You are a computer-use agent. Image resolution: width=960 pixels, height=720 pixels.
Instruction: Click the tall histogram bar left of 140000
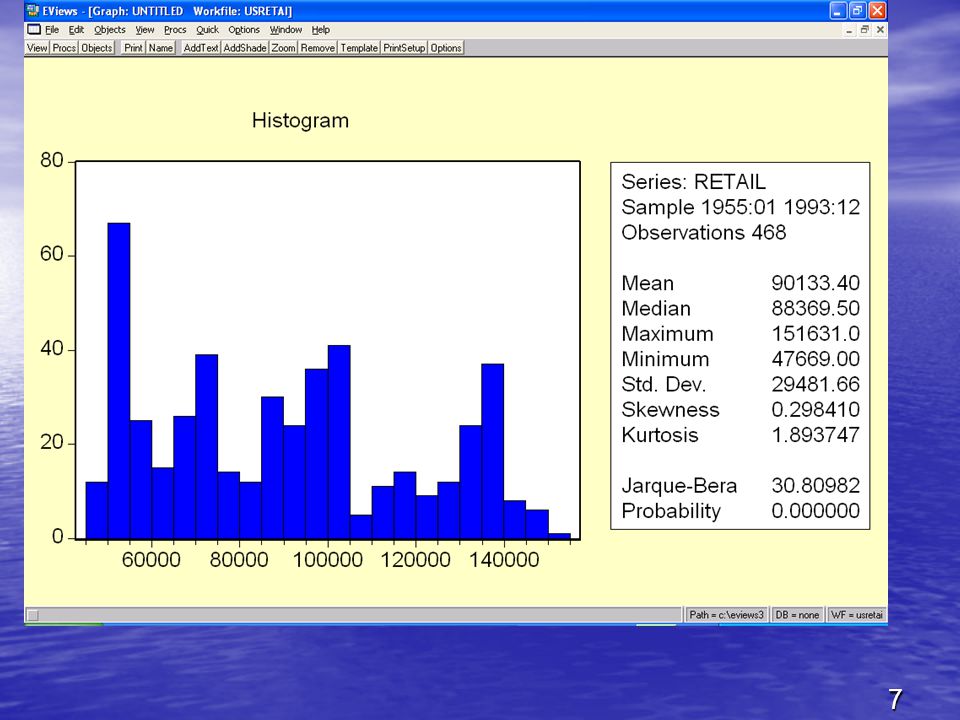[x=493, y=451]
